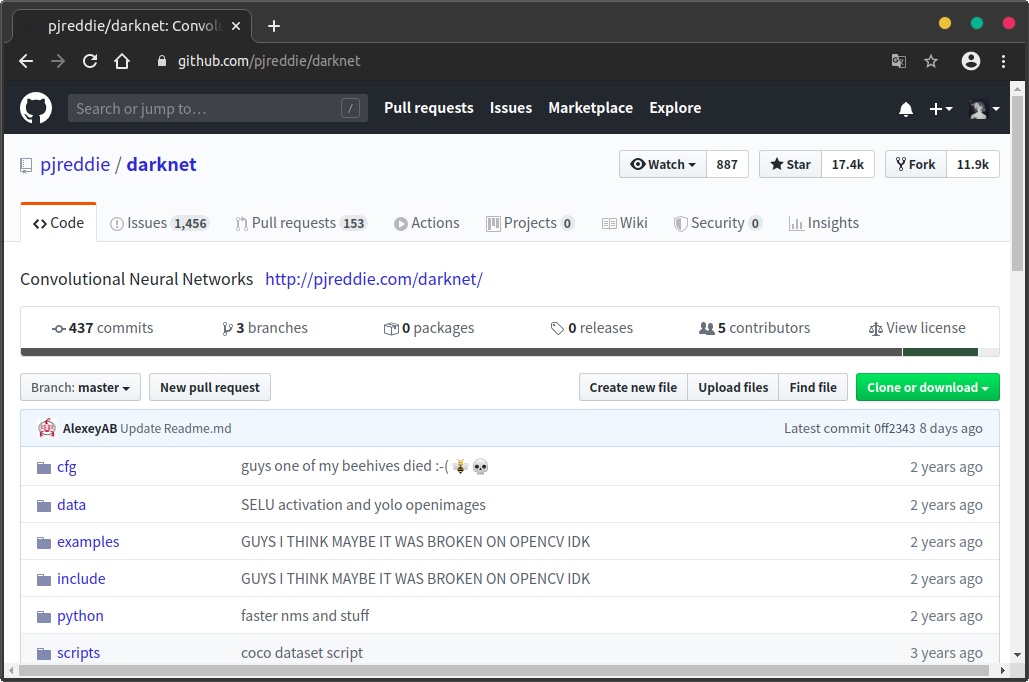Click New pull request button
1029x682 pixels.
210,387
